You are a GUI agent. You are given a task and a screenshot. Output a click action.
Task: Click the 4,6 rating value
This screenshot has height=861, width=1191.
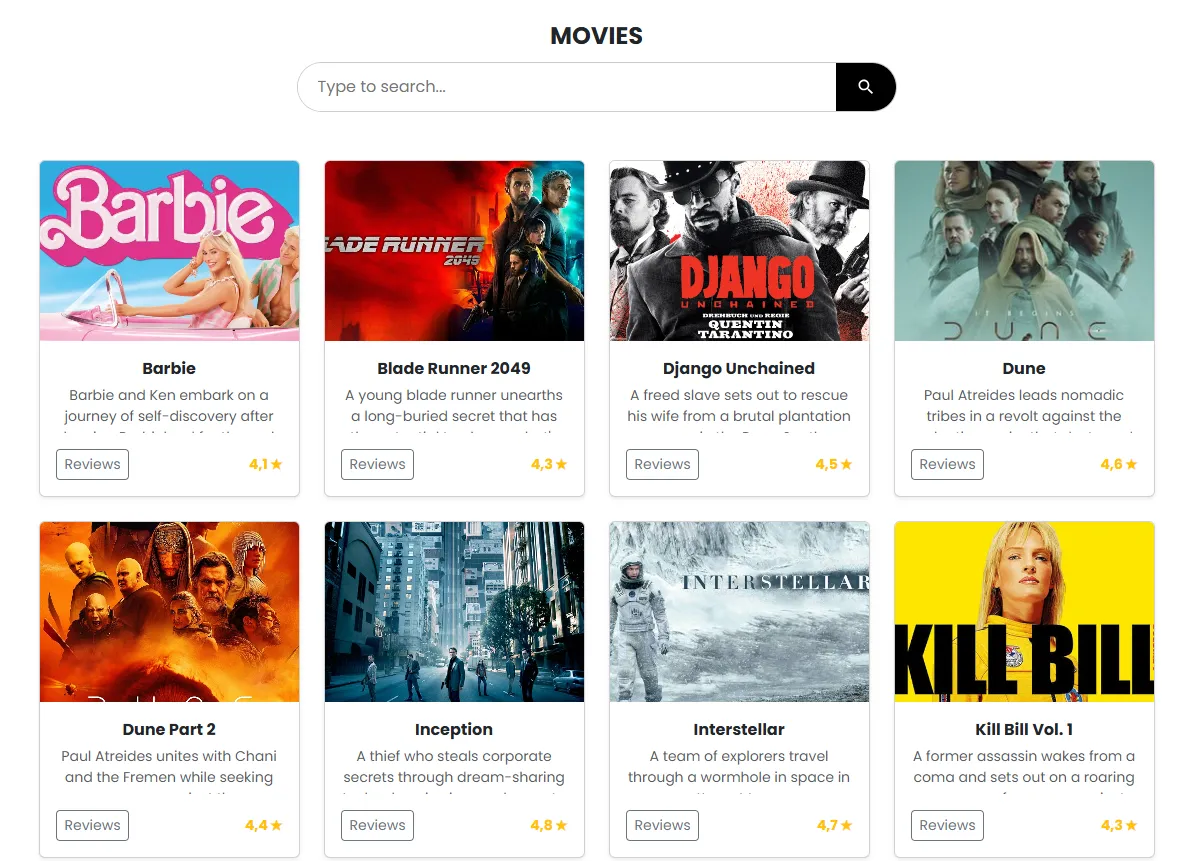(1111, 464)
